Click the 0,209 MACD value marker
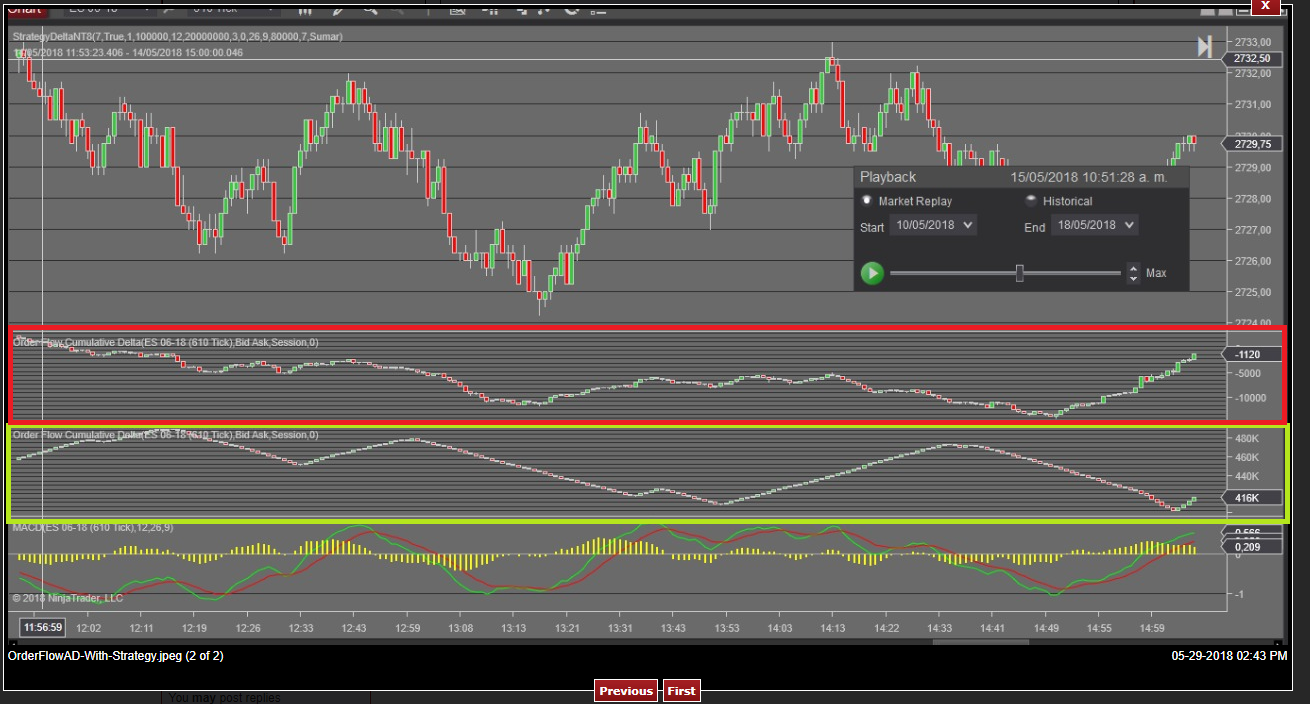The width and height of the screenshot is (1310, 704). coord(1247,547)
